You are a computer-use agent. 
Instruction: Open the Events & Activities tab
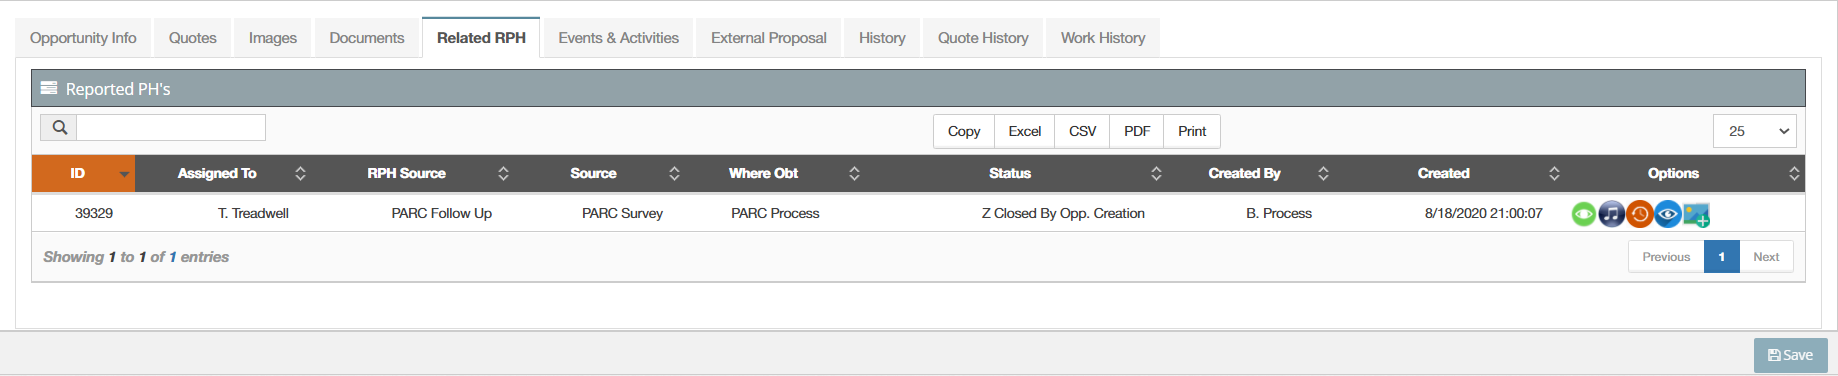618,38
